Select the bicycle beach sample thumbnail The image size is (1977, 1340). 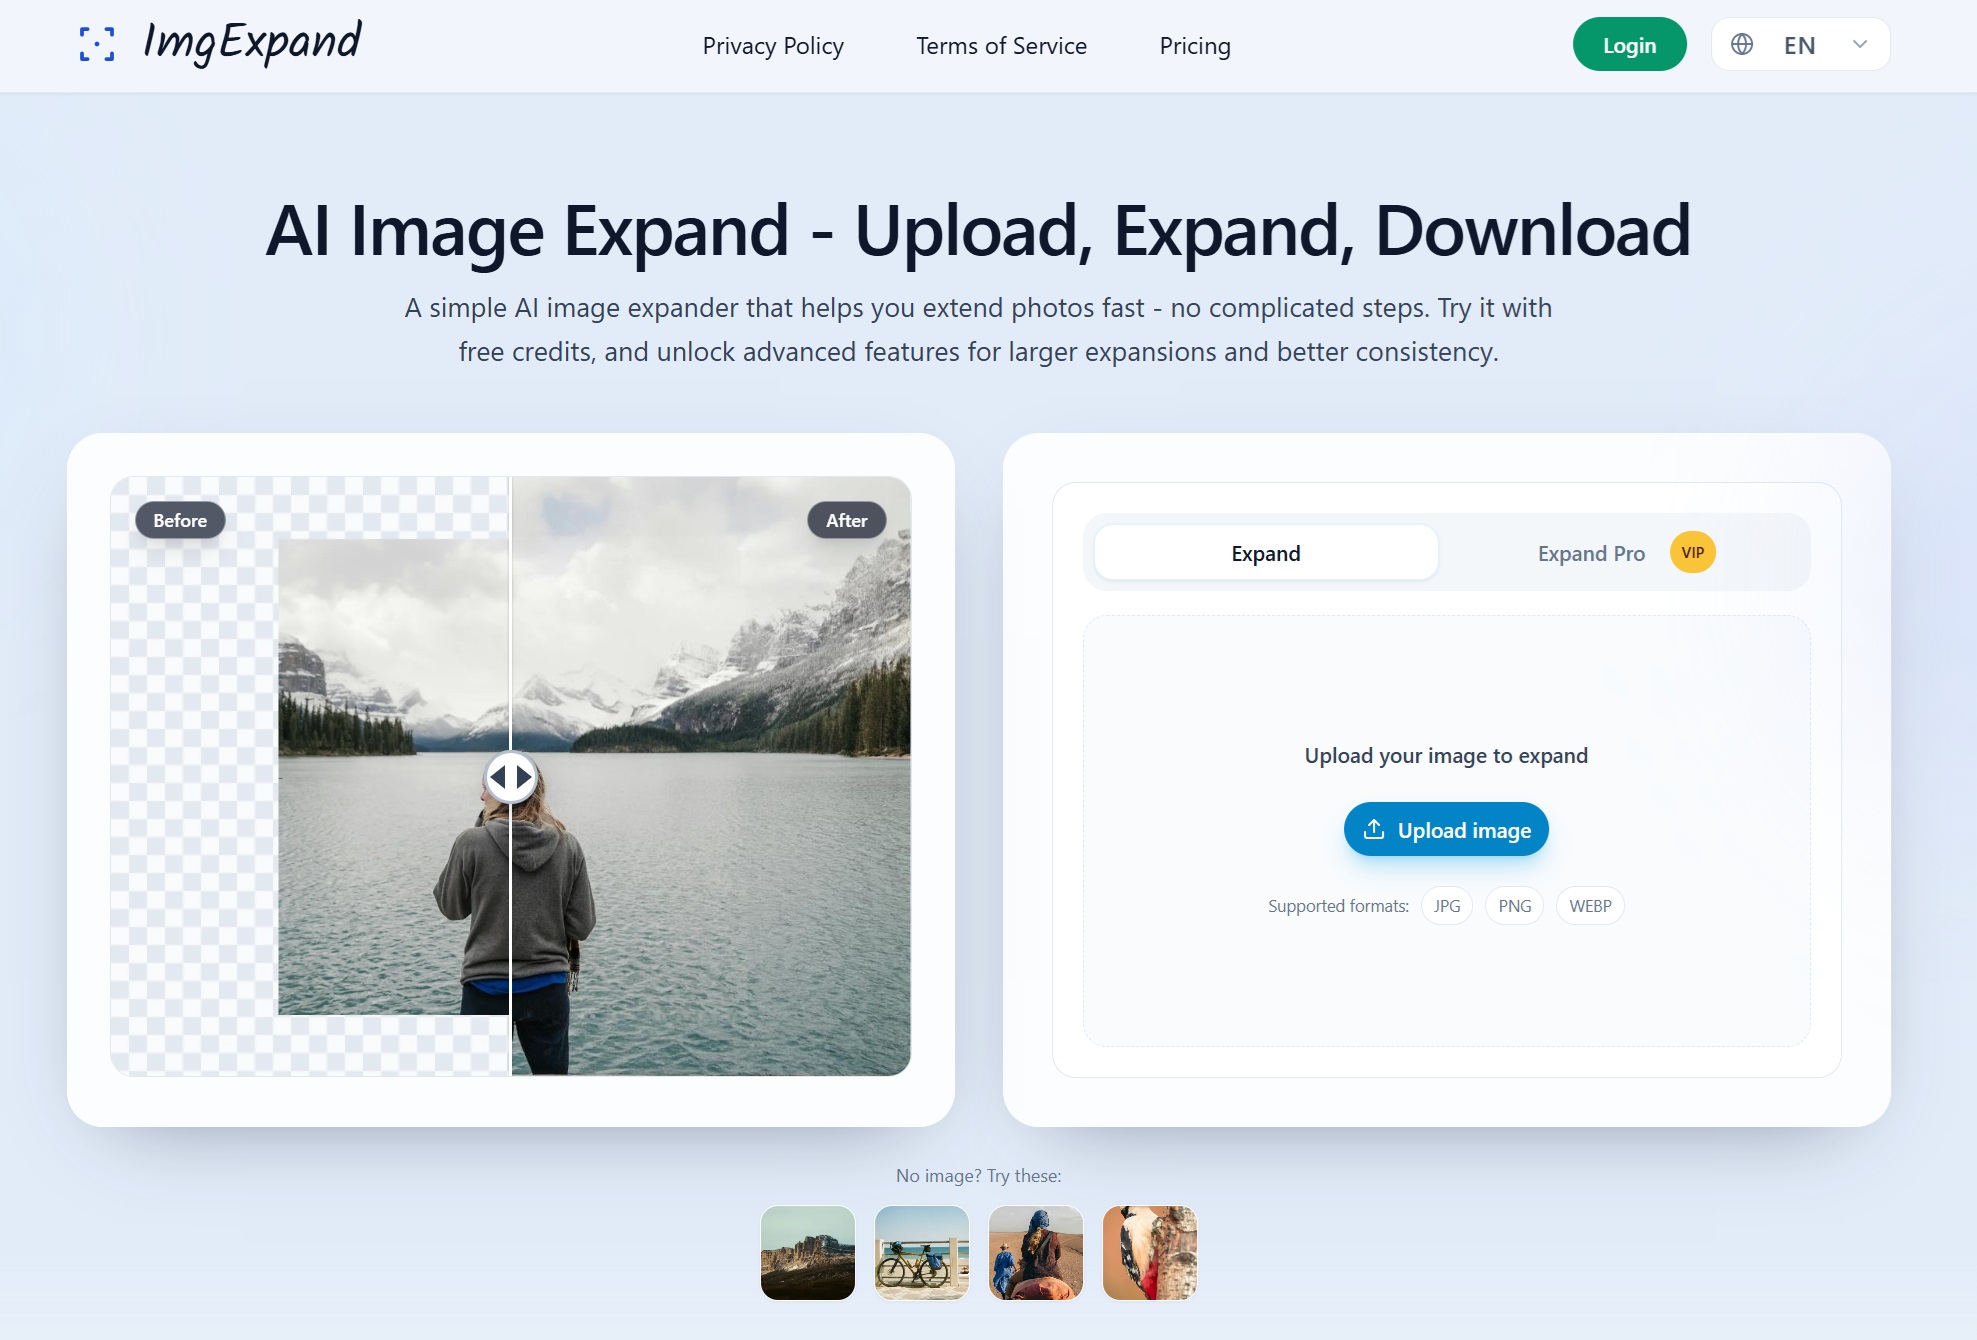click(922, 1253)
